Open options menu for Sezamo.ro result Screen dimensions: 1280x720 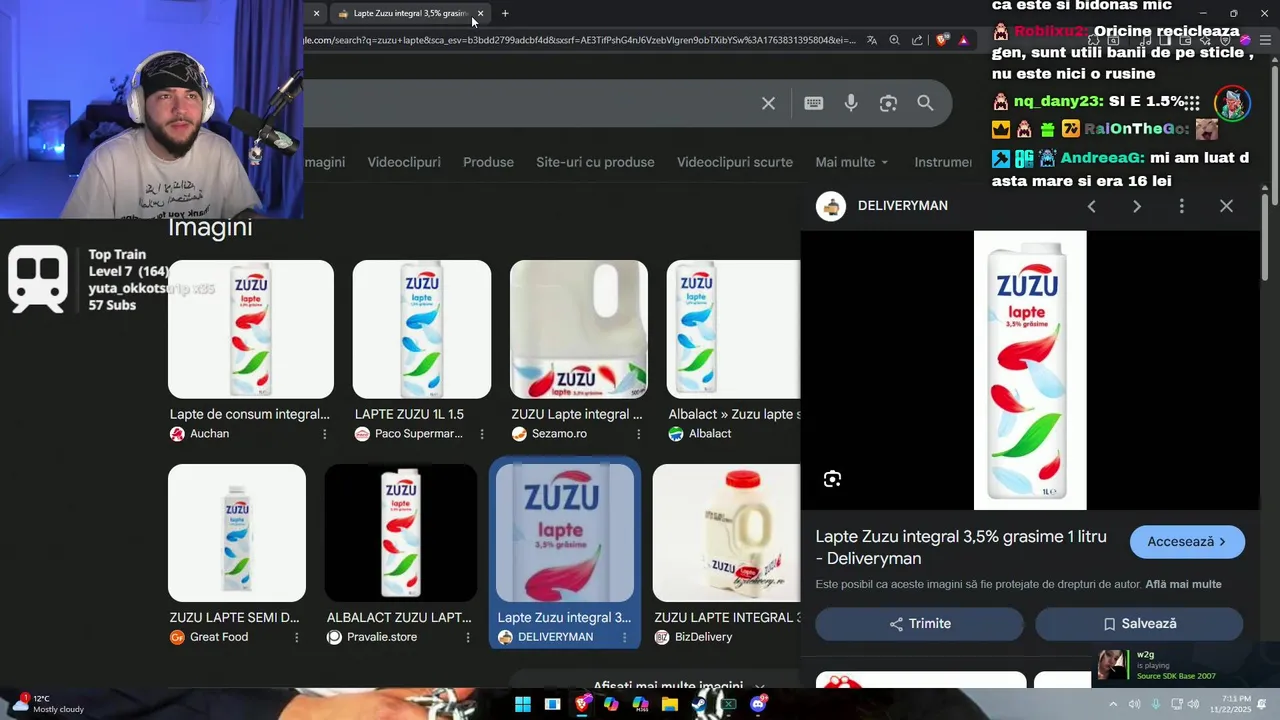pyautogui.click(x=639, y=434)
